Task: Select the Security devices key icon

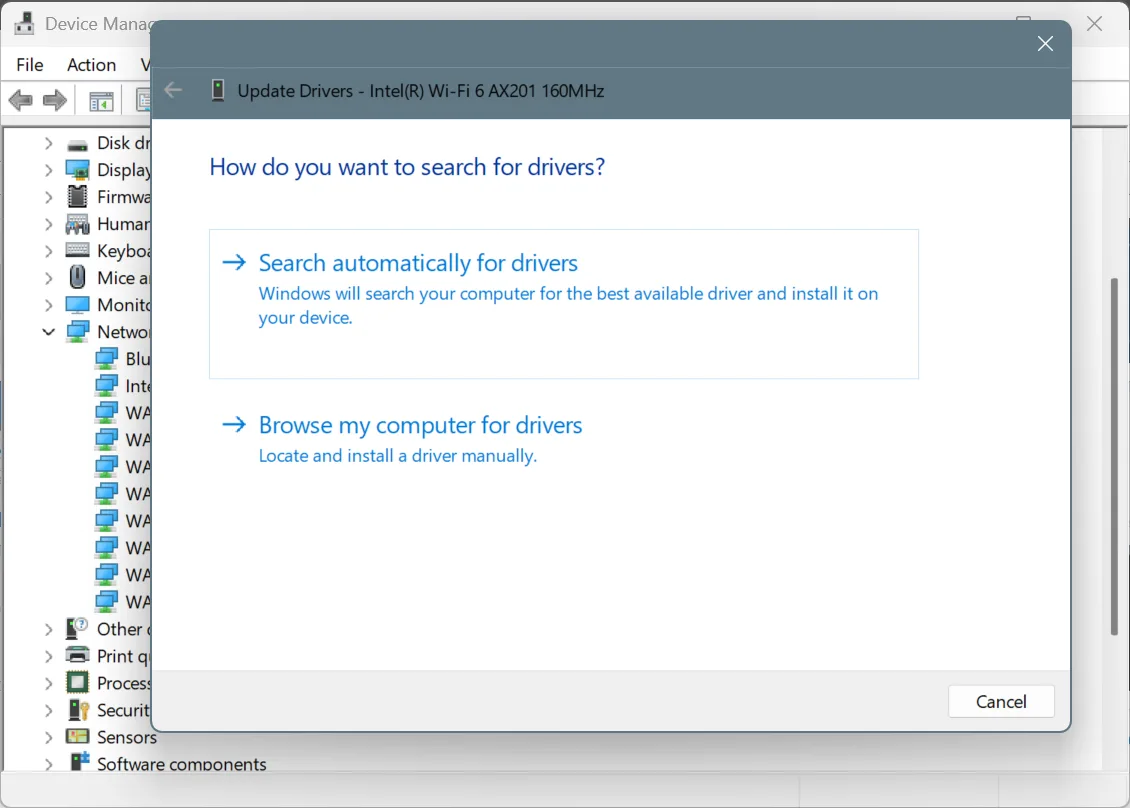Action: click(78, 710)
